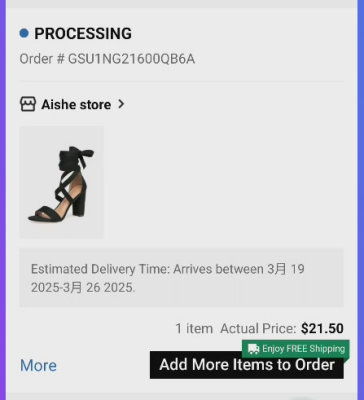364x400 pixels.
Task: Click the Order # label prefix
Action: pos(42,59)
